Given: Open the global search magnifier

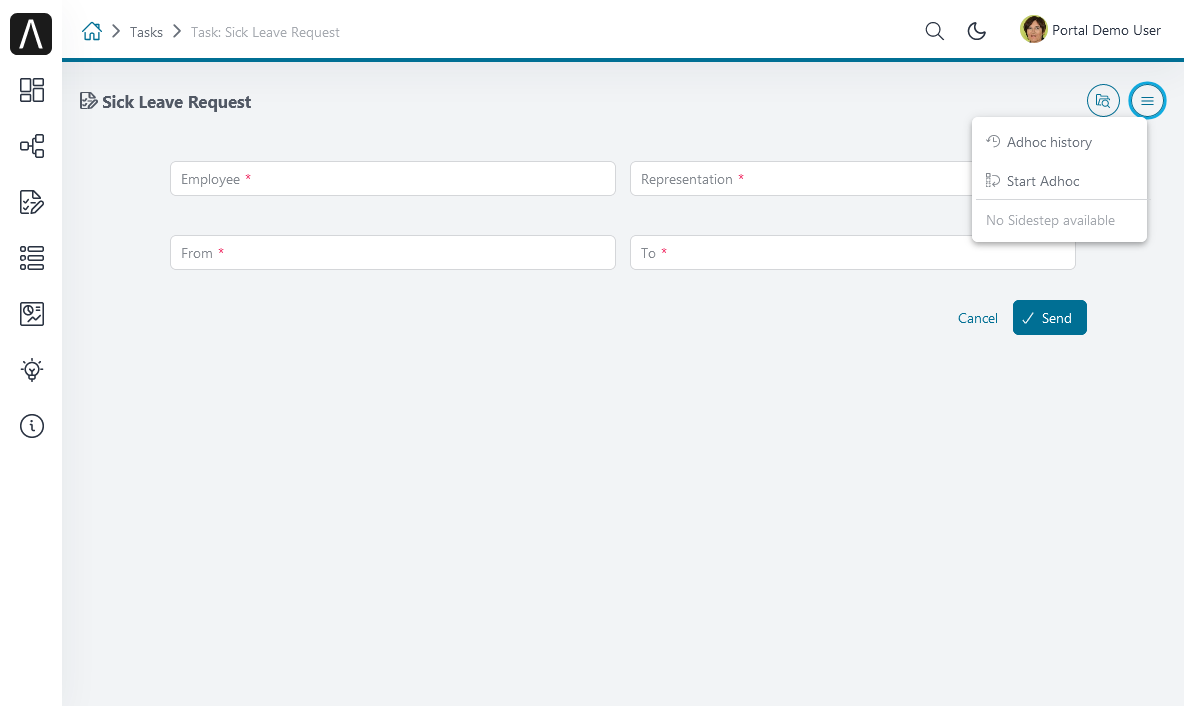Looking at the screenshot, I should pyautogui.click(x=934, y=31).
